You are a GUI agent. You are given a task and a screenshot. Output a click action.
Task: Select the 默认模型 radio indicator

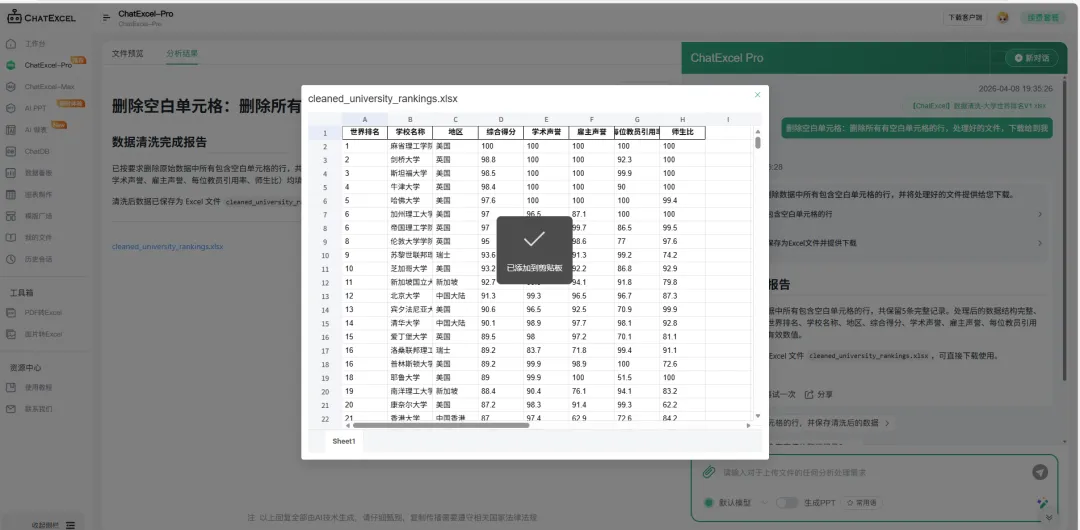coord(708,502)
